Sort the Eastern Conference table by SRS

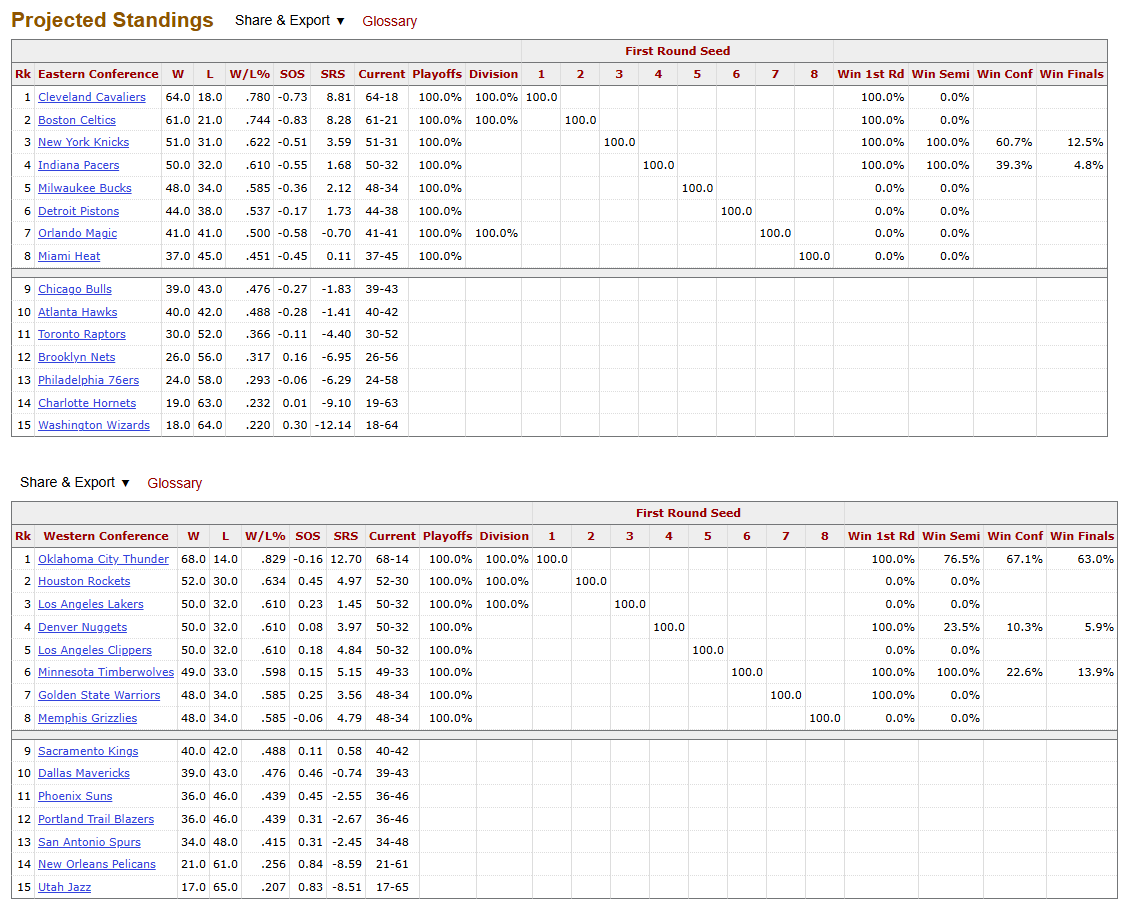click(x=332, y=74)
